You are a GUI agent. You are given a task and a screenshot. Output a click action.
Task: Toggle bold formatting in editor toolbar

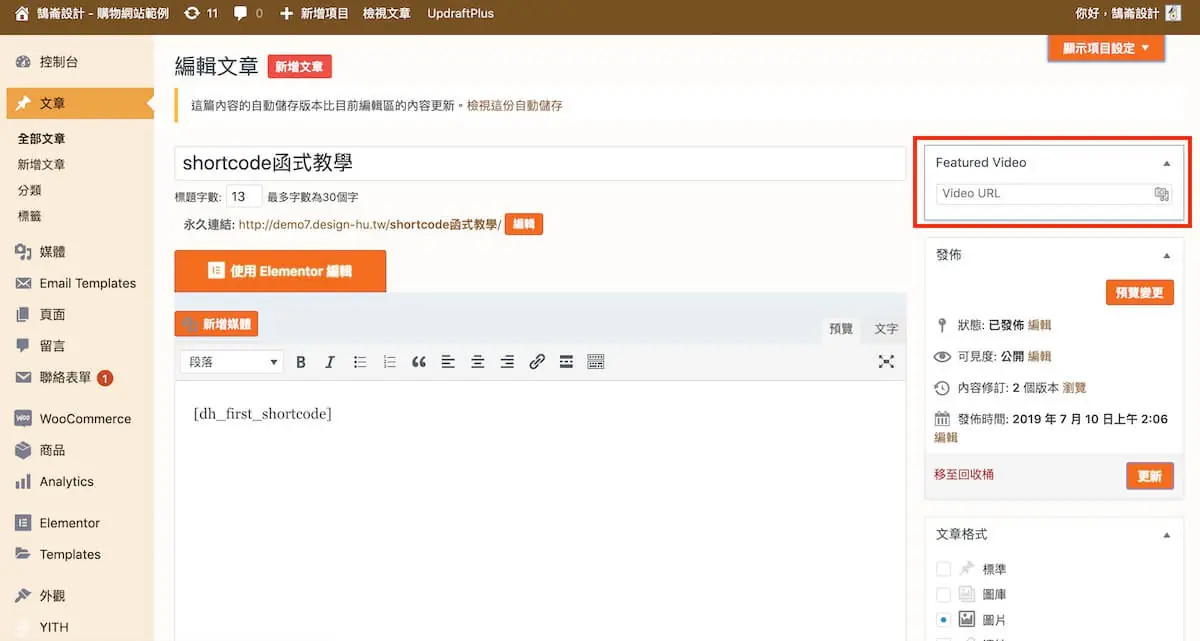click(x=301, y=362)
